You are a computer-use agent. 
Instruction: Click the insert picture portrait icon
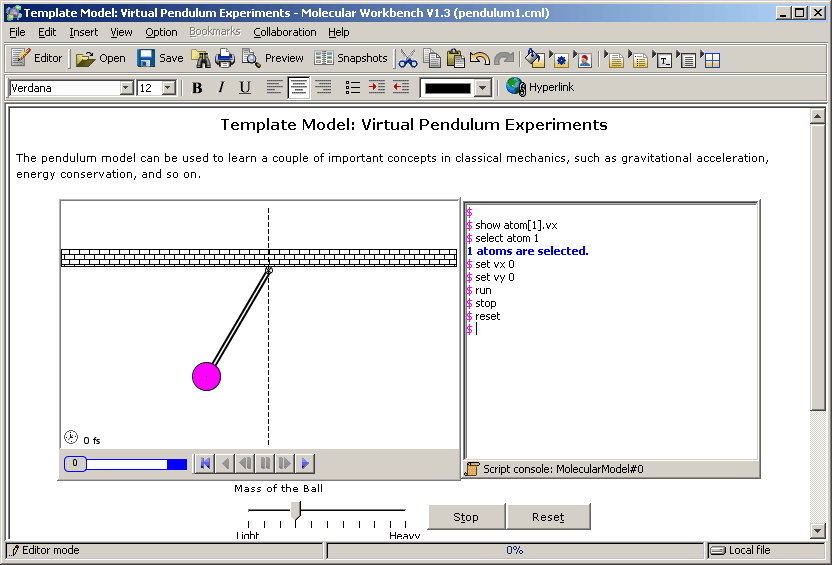pyautogui.click(x=584, y=59)
